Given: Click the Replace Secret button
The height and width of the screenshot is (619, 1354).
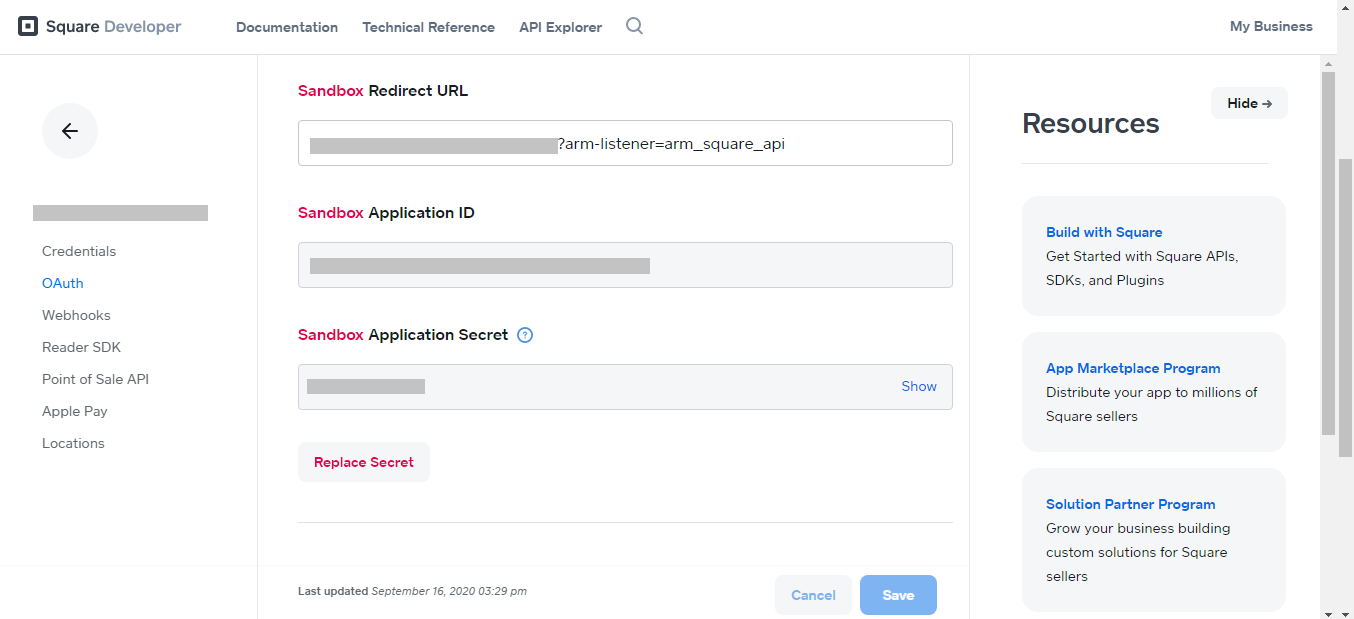Looking at the screenshot, I should click(x=364, y=462).
